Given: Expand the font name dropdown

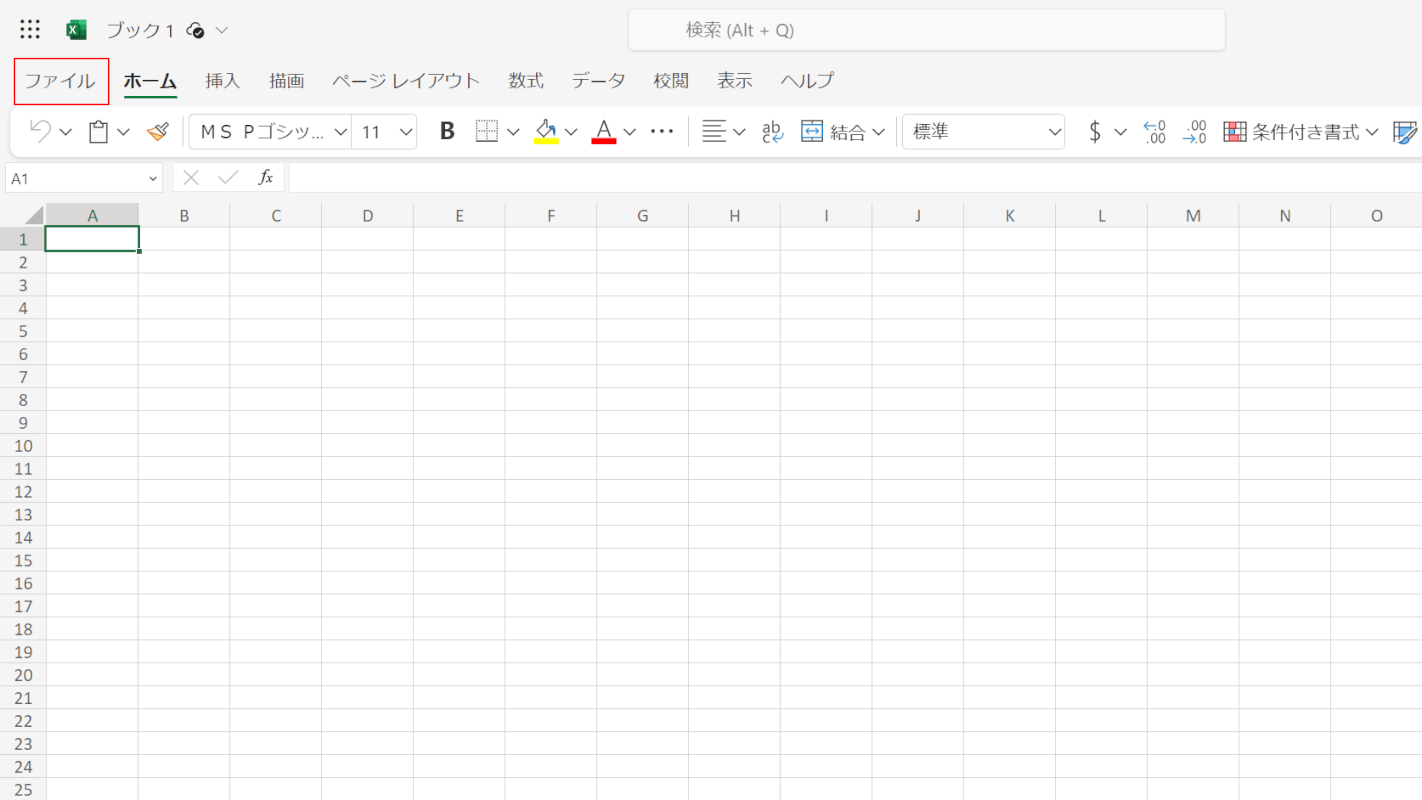Looking at the screenshot, I should [x=340, y=131].
